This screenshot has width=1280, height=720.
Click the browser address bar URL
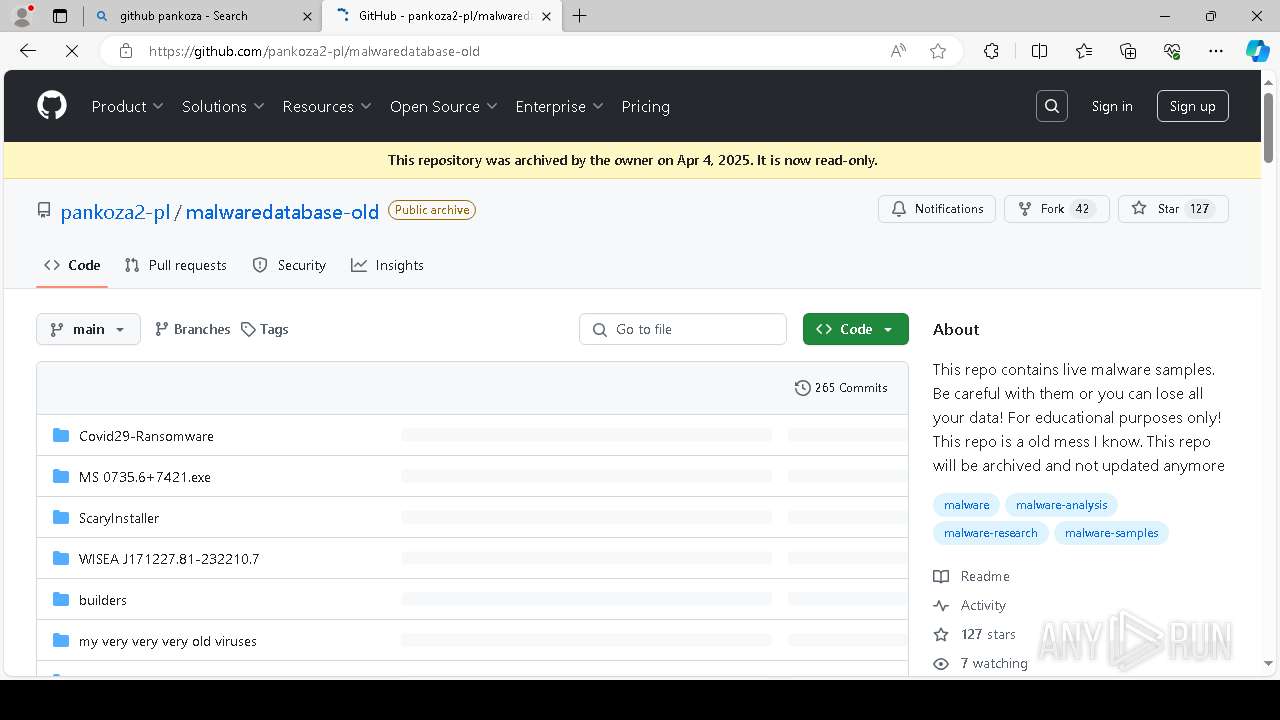(x=314, y=51)
